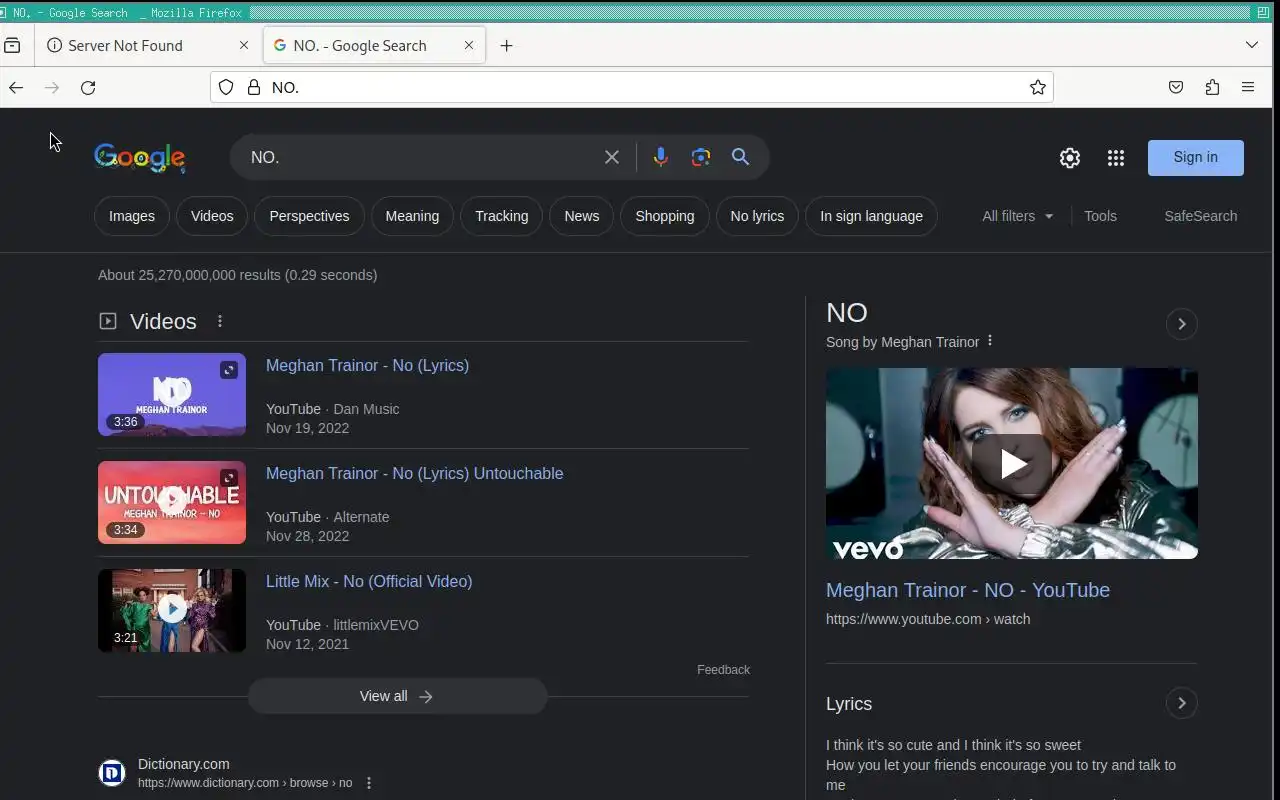Screen dimensions: 1280x800
Task: Reload the current page
Action: [88, 88]
